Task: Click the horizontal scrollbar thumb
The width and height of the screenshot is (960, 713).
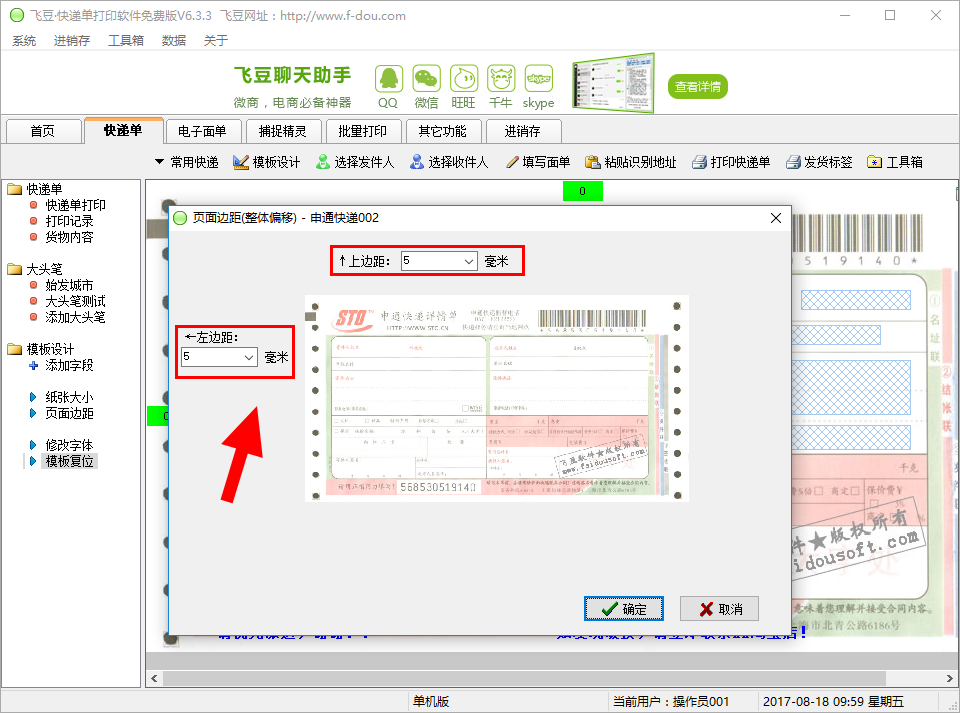Action: coord(524,678)
